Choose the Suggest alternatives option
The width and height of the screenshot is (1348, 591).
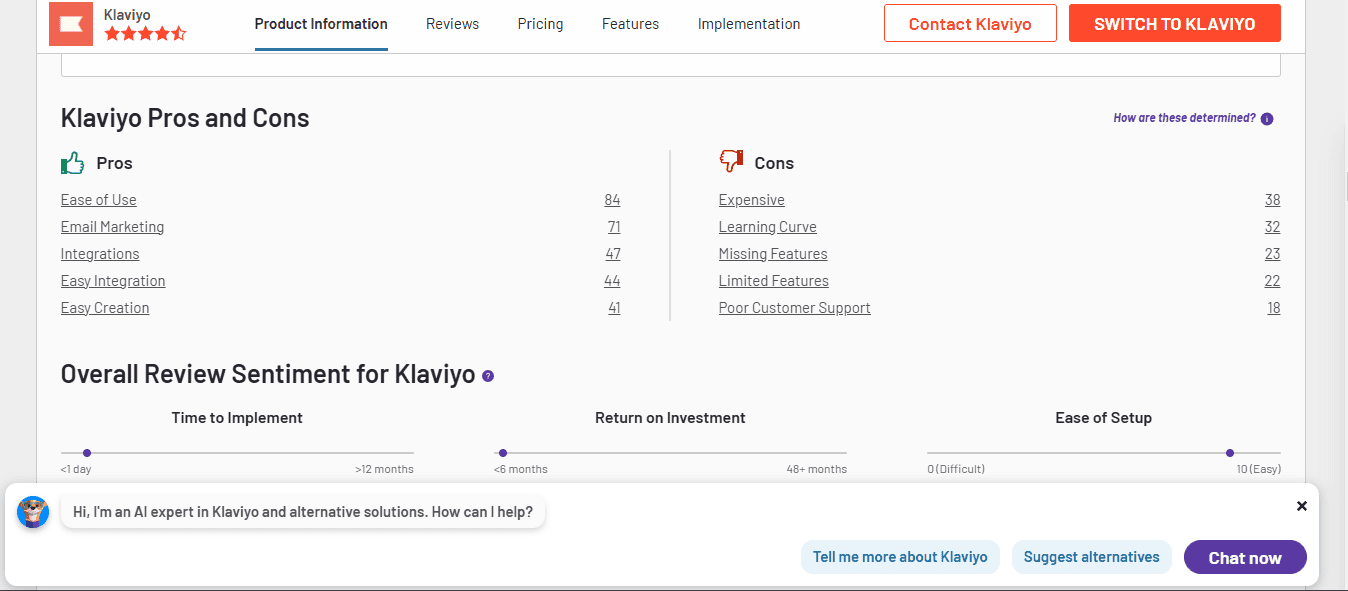coord(1092,557)
